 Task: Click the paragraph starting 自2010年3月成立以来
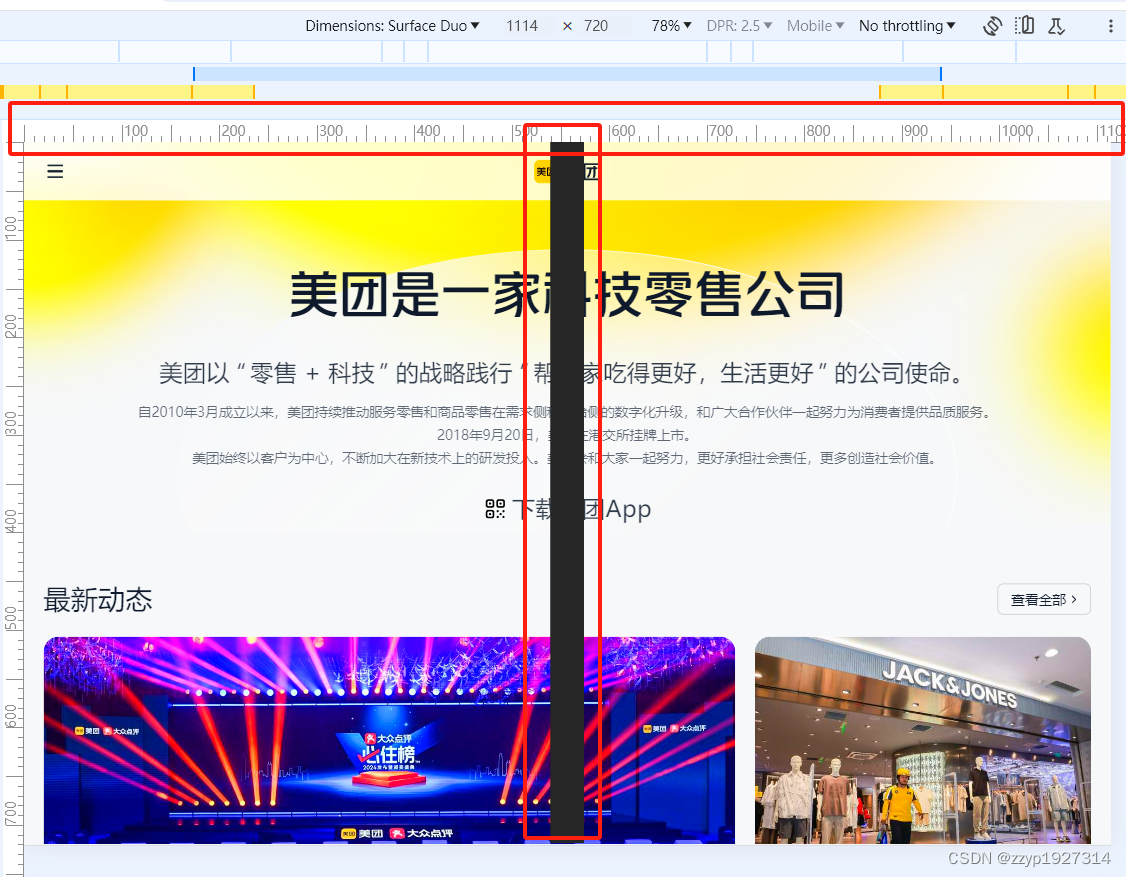coord(565,412)
